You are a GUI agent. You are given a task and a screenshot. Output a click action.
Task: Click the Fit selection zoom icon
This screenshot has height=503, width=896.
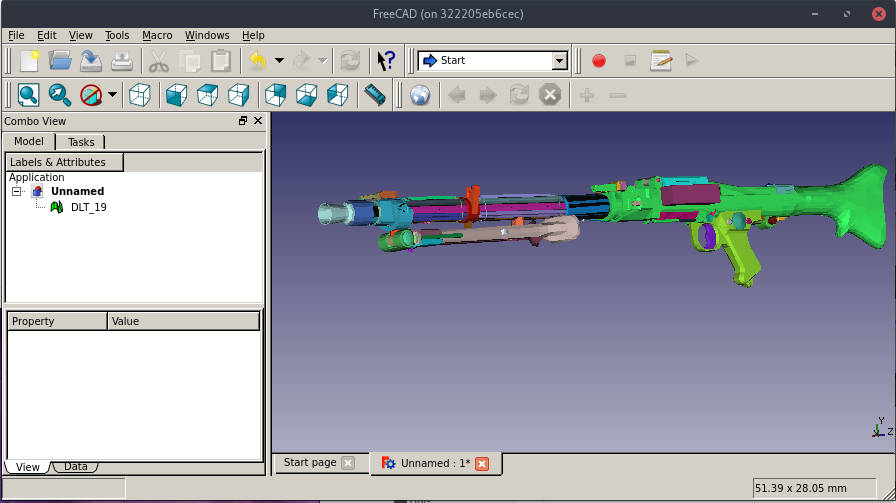60,95
